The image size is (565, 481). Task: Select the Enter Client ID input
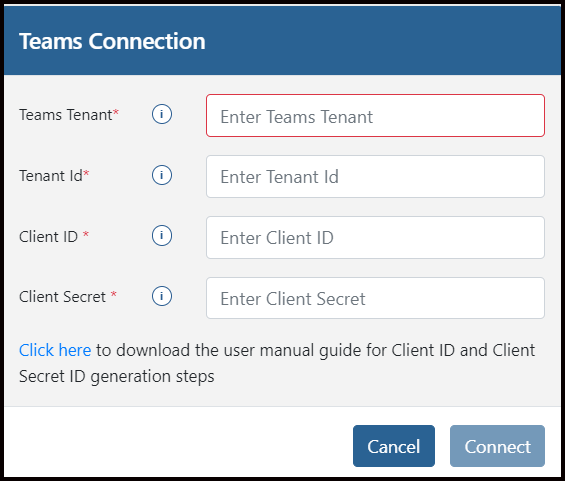(375, 237)
